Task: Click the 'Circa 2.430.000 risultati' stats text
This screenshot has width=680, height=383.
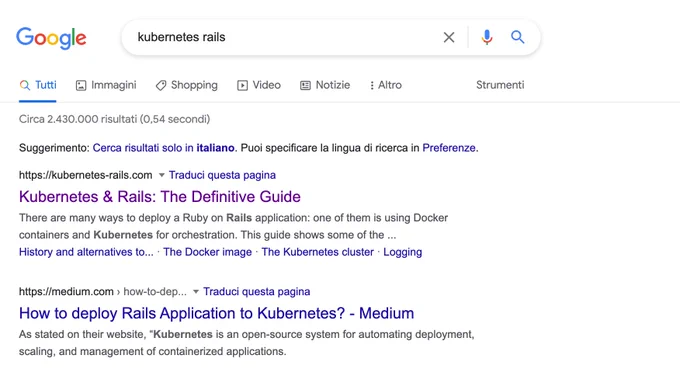Action: [x=114, y=119]
